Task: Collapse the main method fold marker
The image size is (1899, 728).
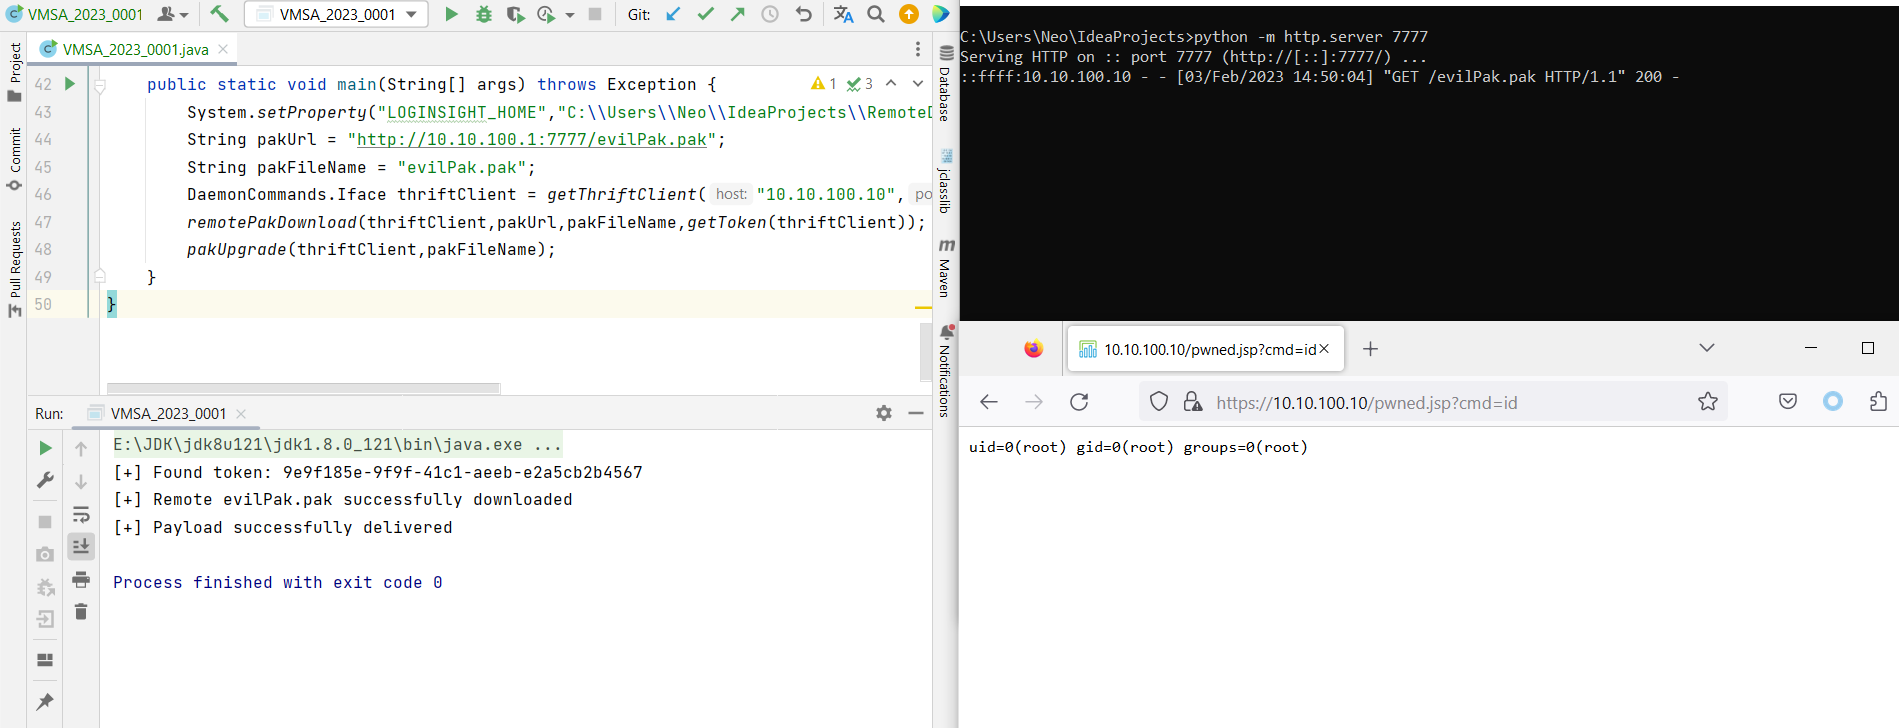Action: 100,86
